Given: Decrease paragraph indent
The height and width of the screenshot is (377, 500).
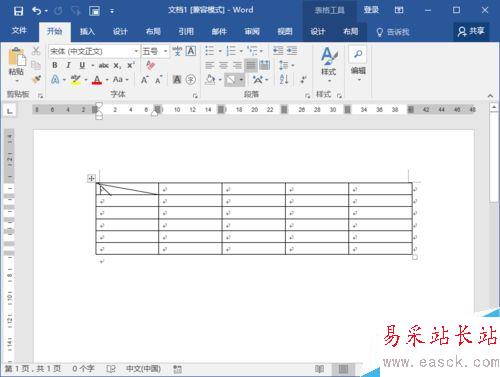Looking at the screenshot, I should pos(278,51).
